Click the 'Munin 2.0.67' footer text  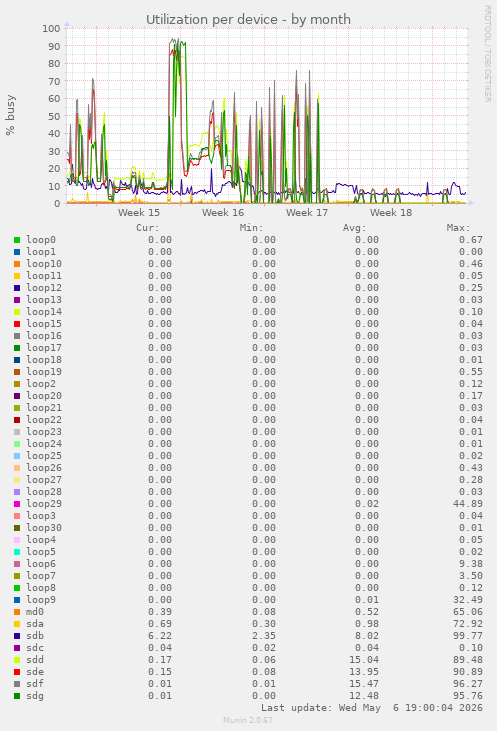[248, 720]
